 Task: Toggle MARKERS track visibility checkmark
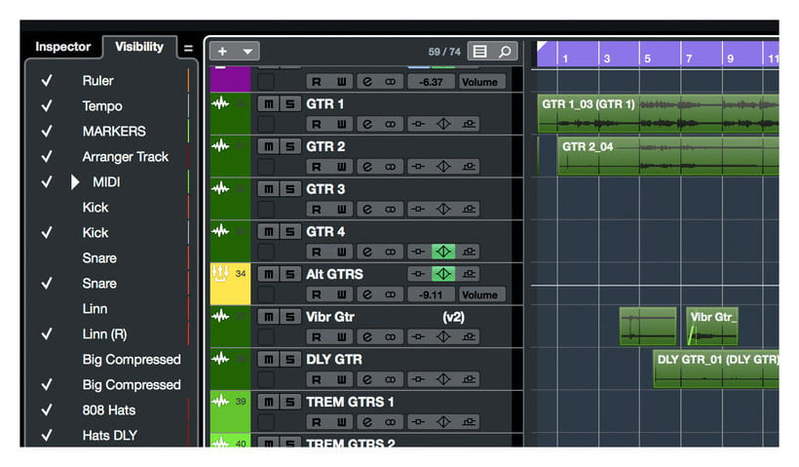point(46,131)
